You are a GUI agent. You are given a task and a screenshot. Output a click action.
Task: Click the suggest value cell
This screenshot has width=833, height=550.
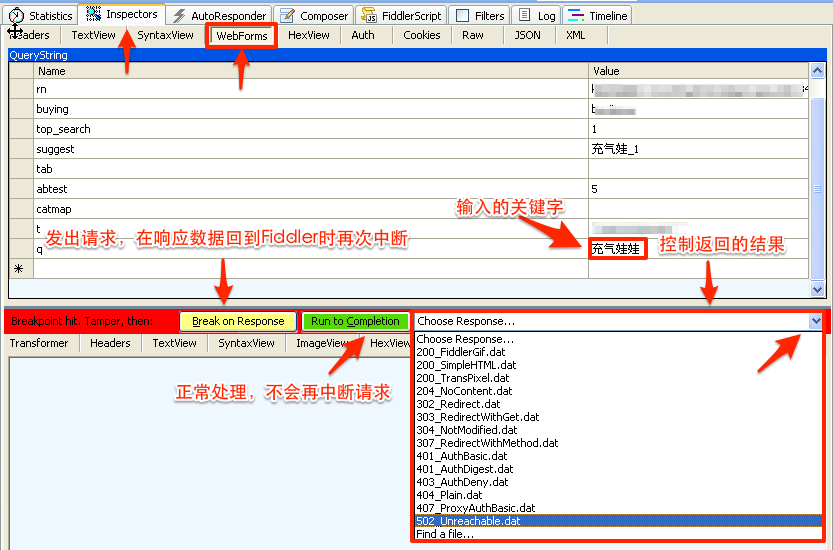[x=699, y=149]
